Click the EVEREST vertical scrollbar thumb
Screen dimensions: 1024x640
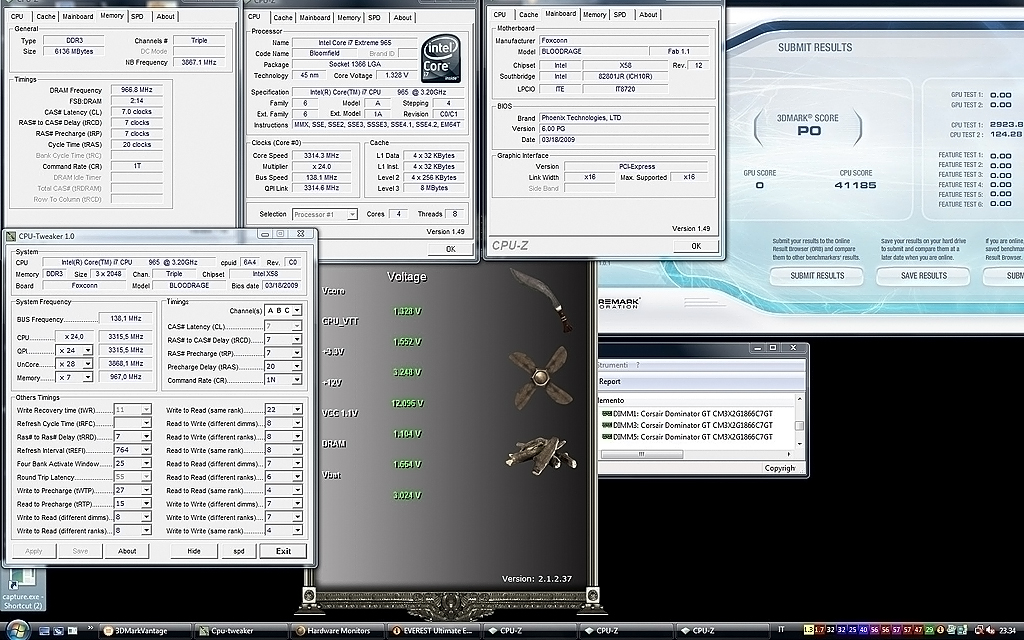[799, 426]
